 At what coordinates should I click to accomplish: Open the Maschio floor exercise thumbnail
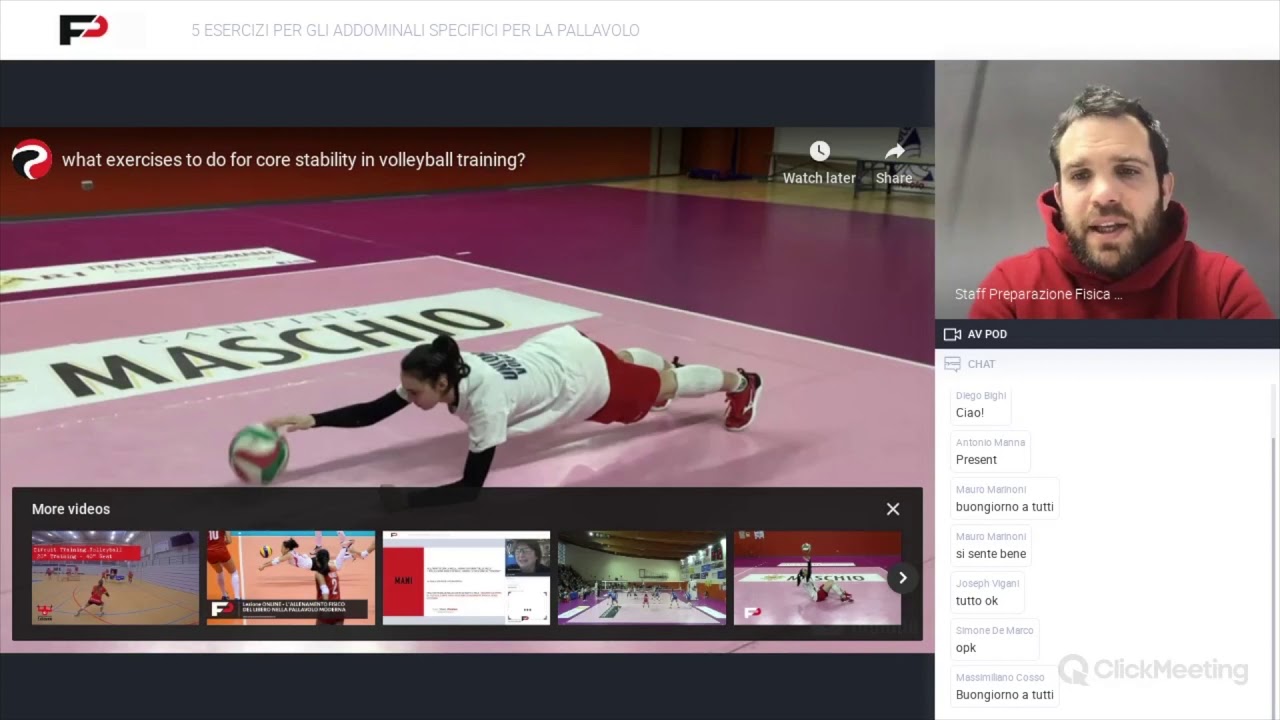coord(817,578)
